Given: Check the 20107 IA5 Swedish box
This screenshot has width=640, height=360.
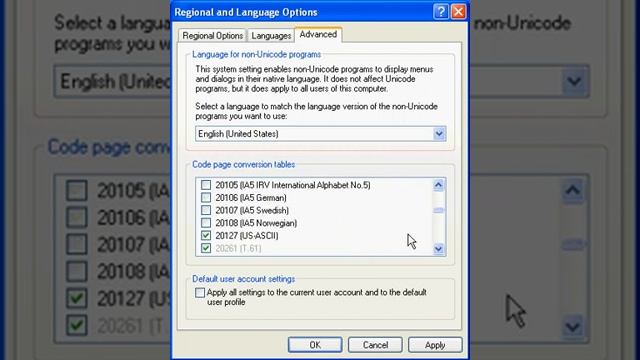Looking at the screenshot, I should pos(206,210).
